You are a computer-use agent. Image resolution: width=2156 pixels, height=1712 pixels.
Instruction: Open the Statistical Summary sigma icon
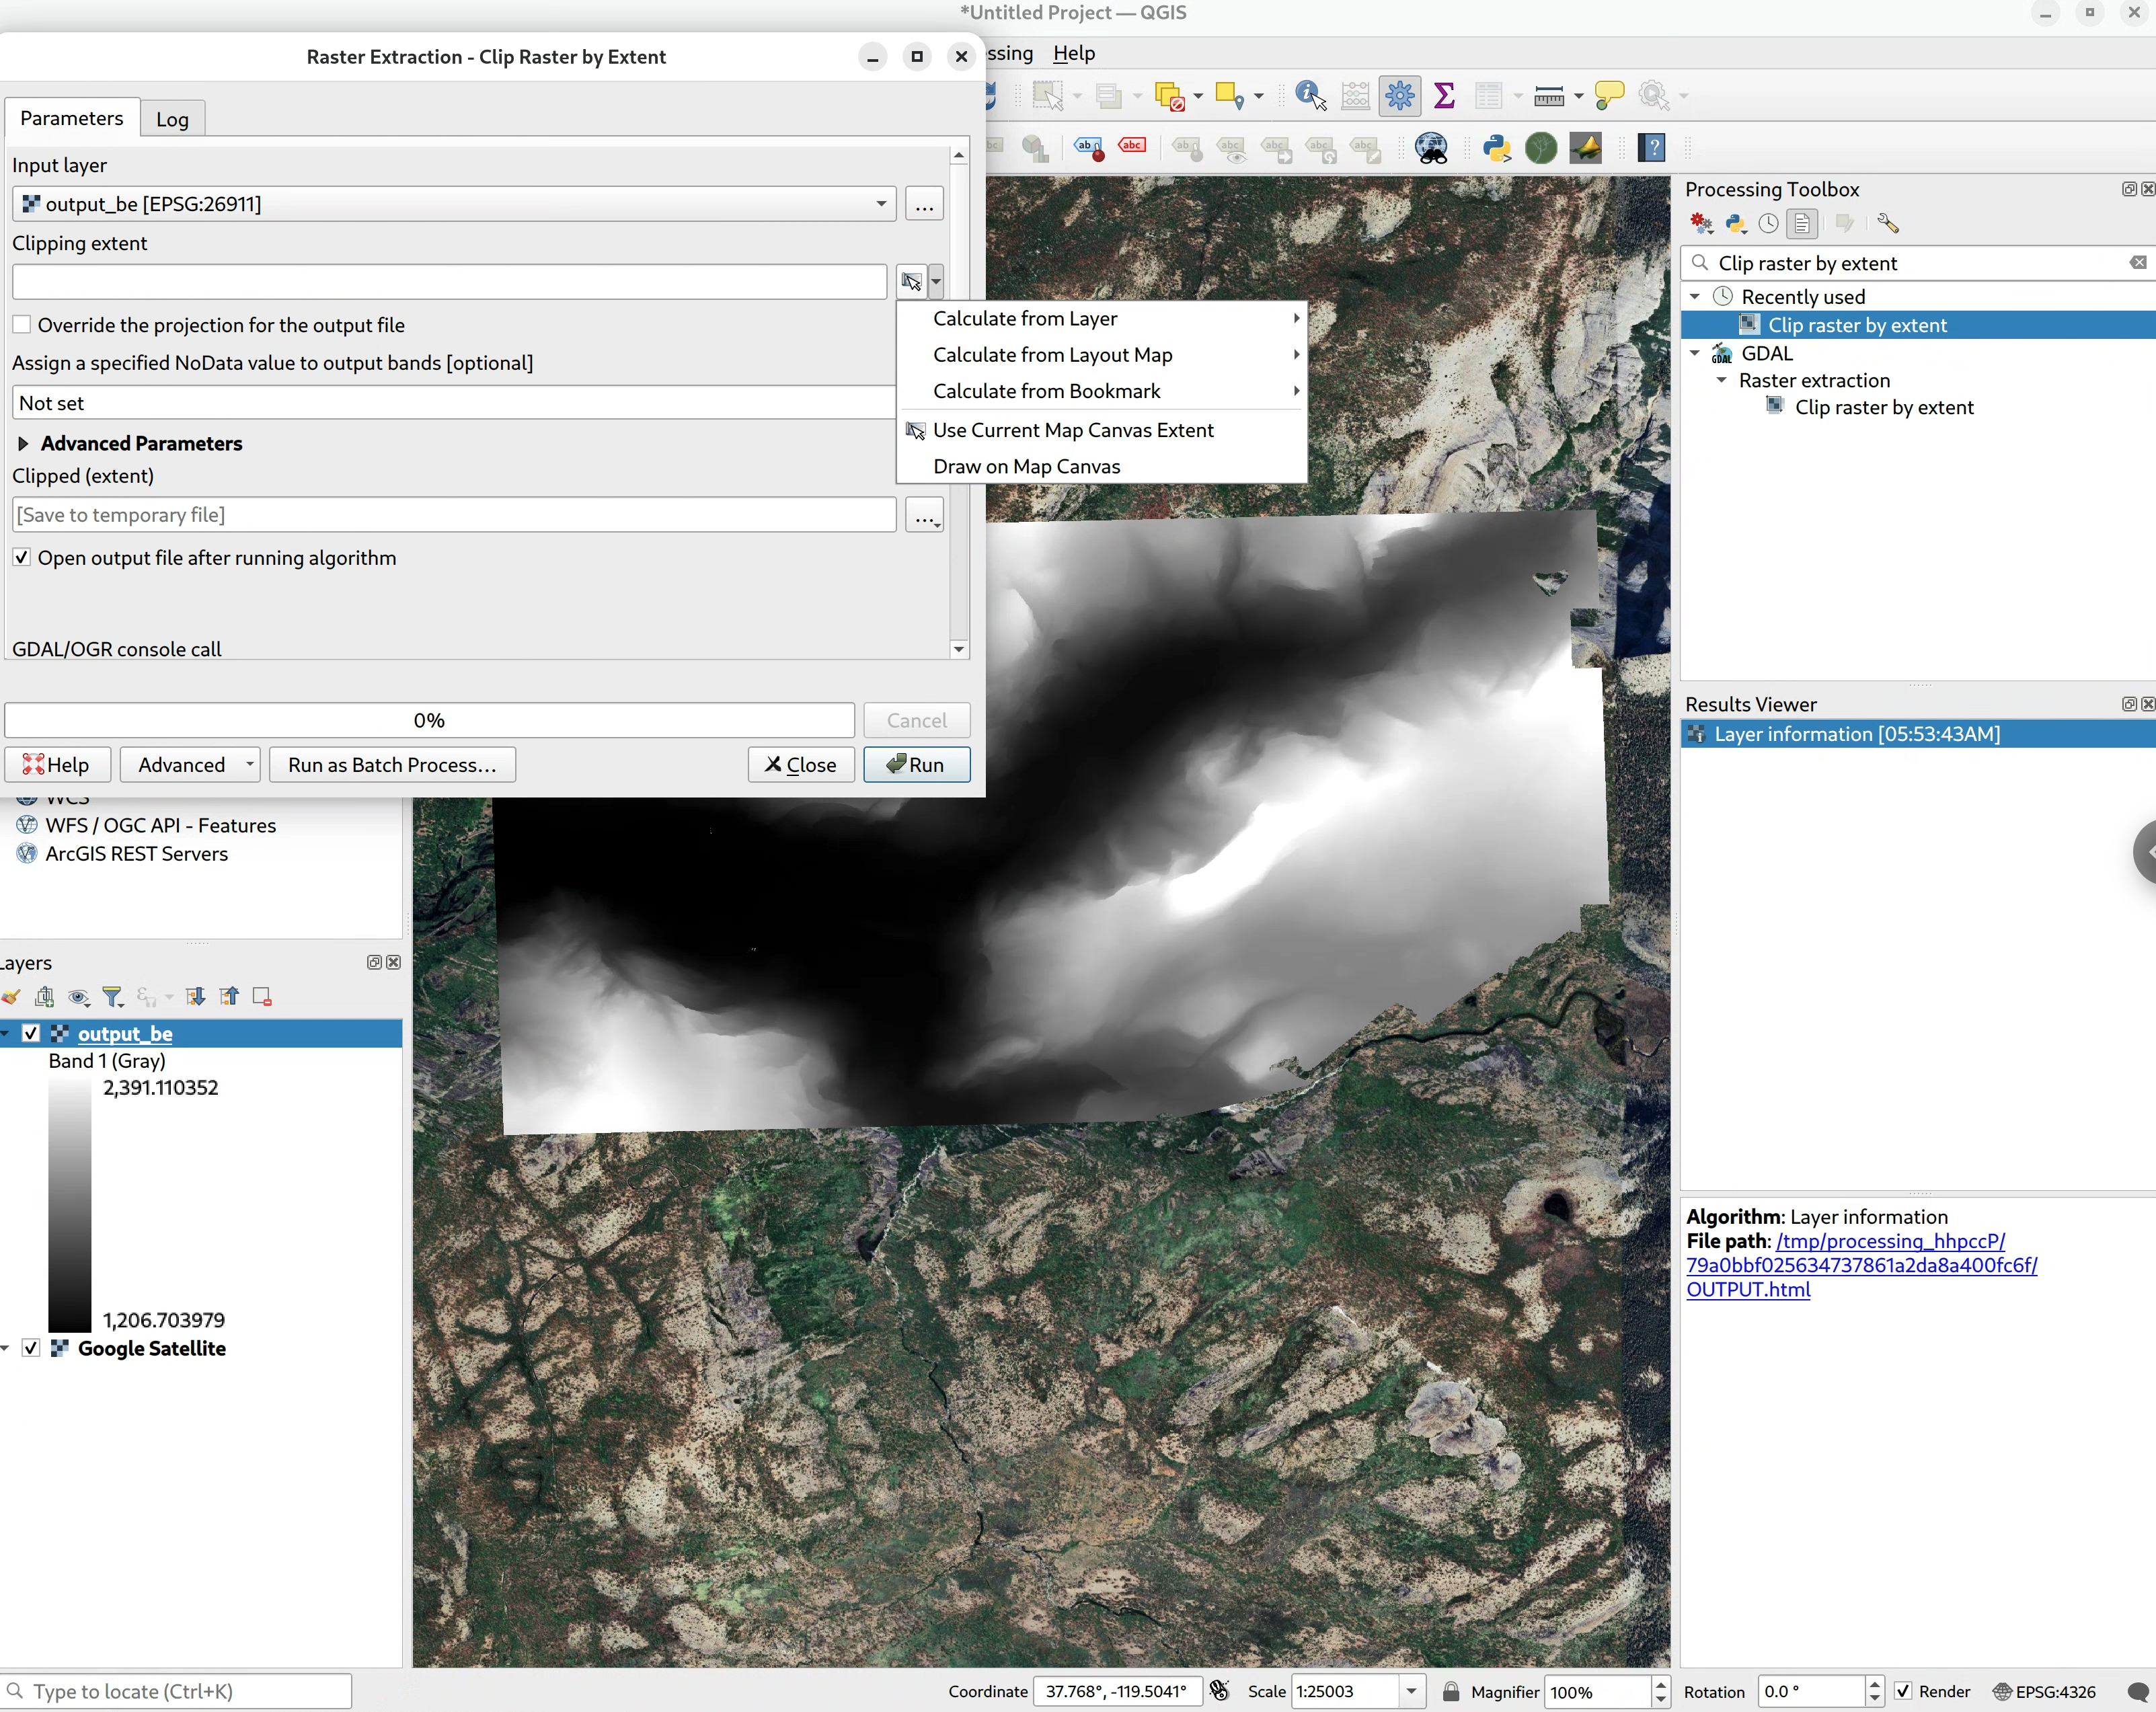(x=1443, y=96)
